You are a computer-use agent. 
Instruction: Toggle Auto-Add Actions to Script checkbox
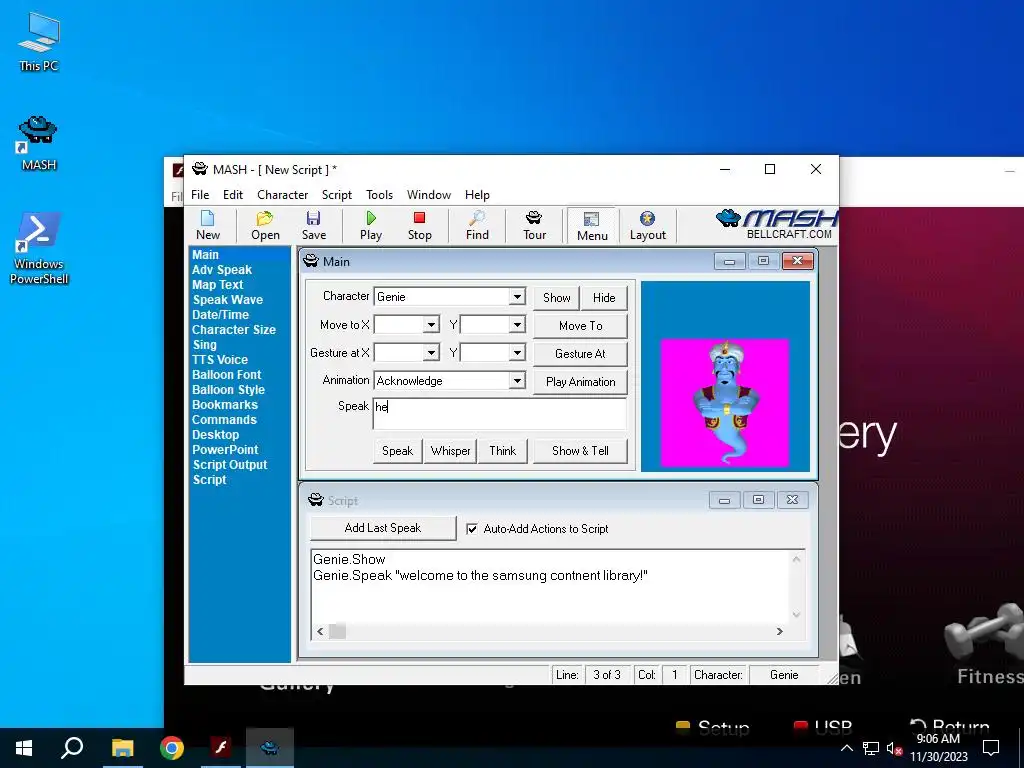pyautogui.click(x=472, y=529)
